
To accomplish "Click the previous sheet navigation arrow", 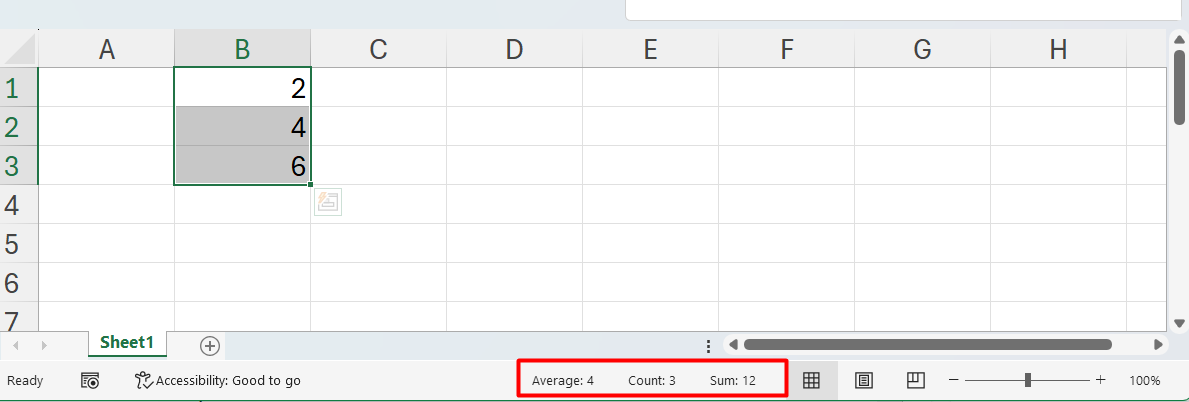I will 16,346.
